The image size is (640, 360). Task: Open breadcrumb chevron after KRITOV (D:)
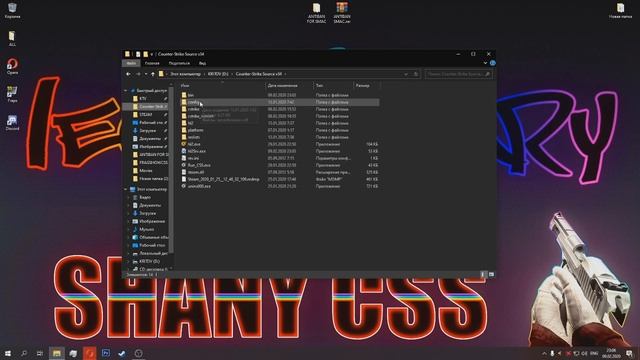point(232,74)
